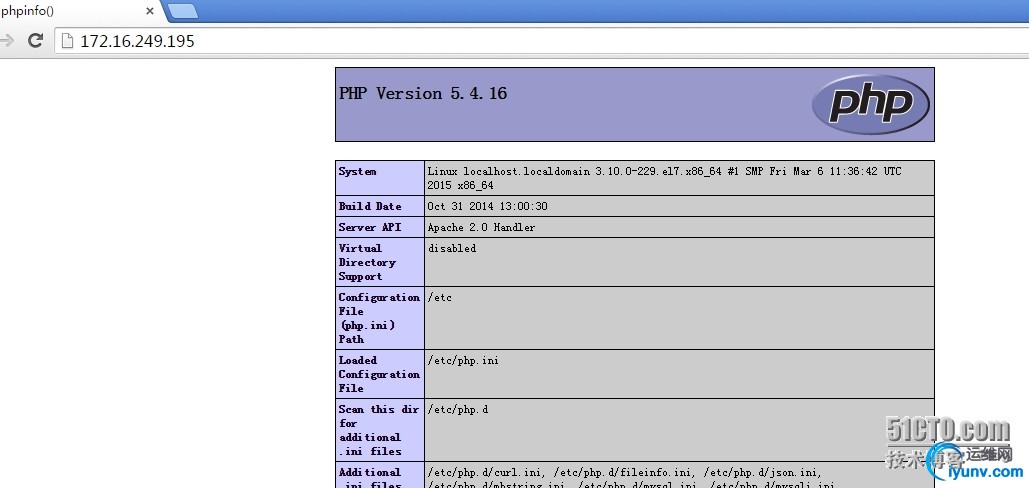Click the 'System' row label

coord(358,171)
